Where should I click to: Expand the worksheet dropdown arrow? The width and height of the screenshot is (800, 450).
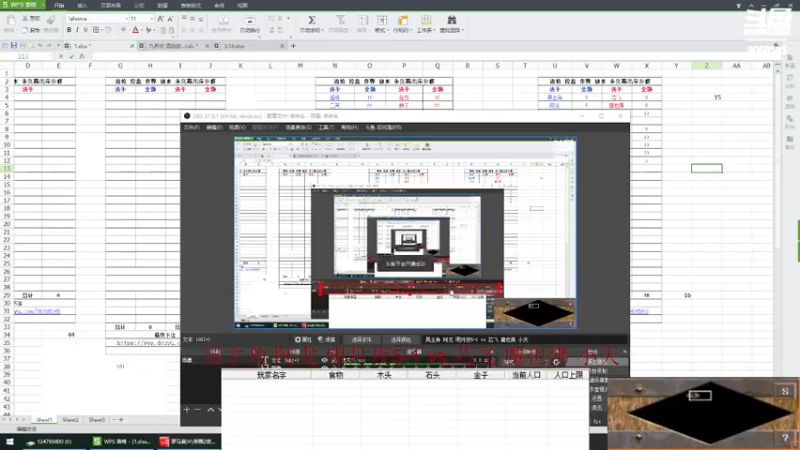434,31
